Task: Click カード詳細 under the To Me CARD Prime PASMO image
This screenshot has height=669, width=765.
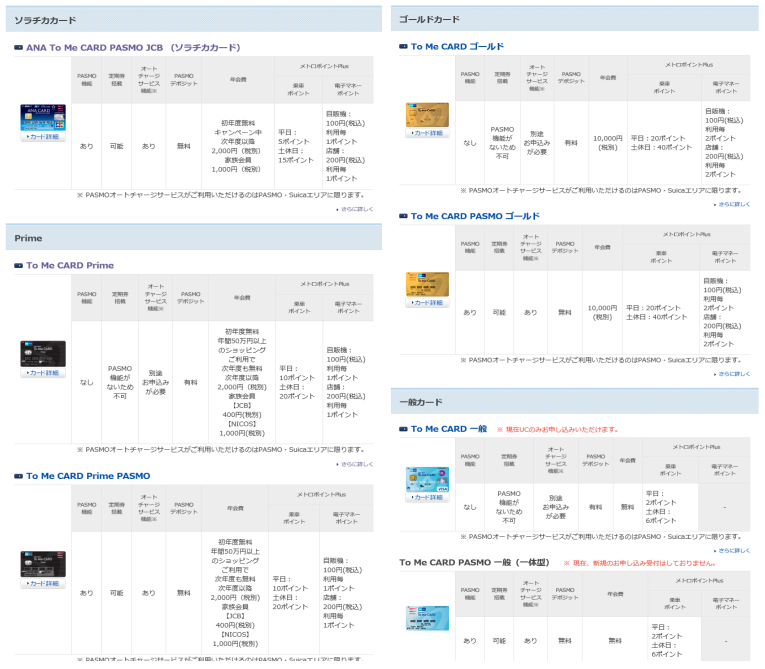Action: click(43, 584)
